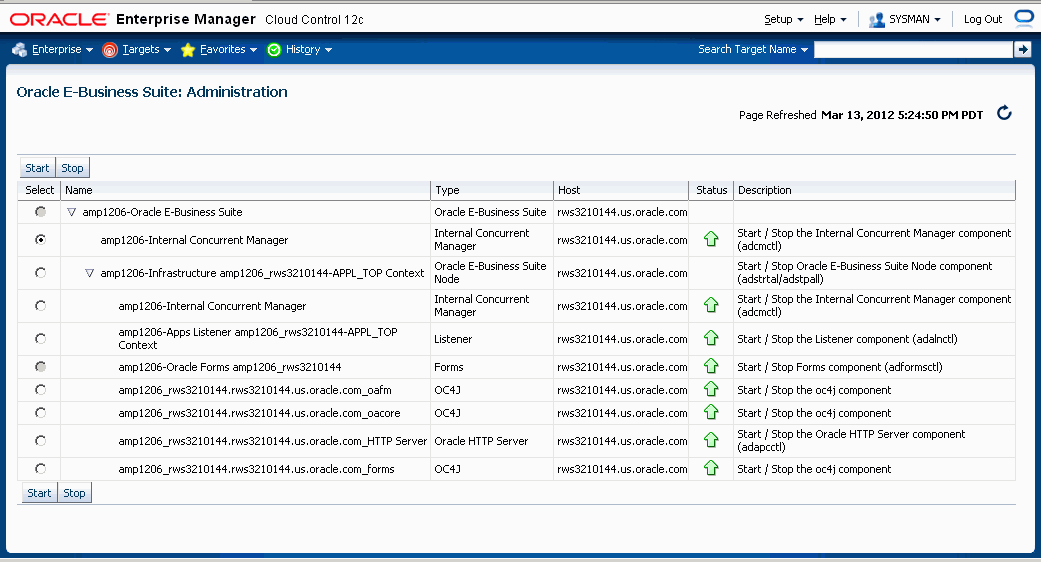This screenshot has height=562, width=1041.
Task: Click the page refreshed timestamp text
Action: point(902,115)
